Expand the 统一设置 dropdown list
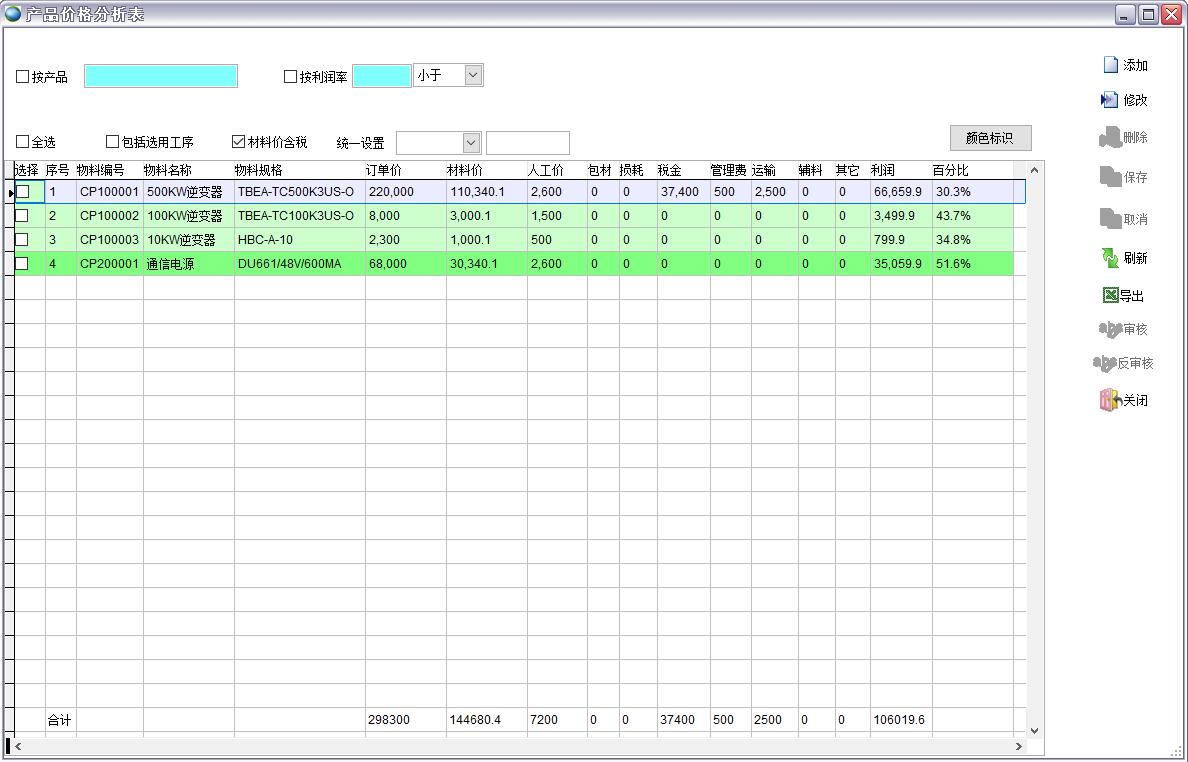 (471, 143)
